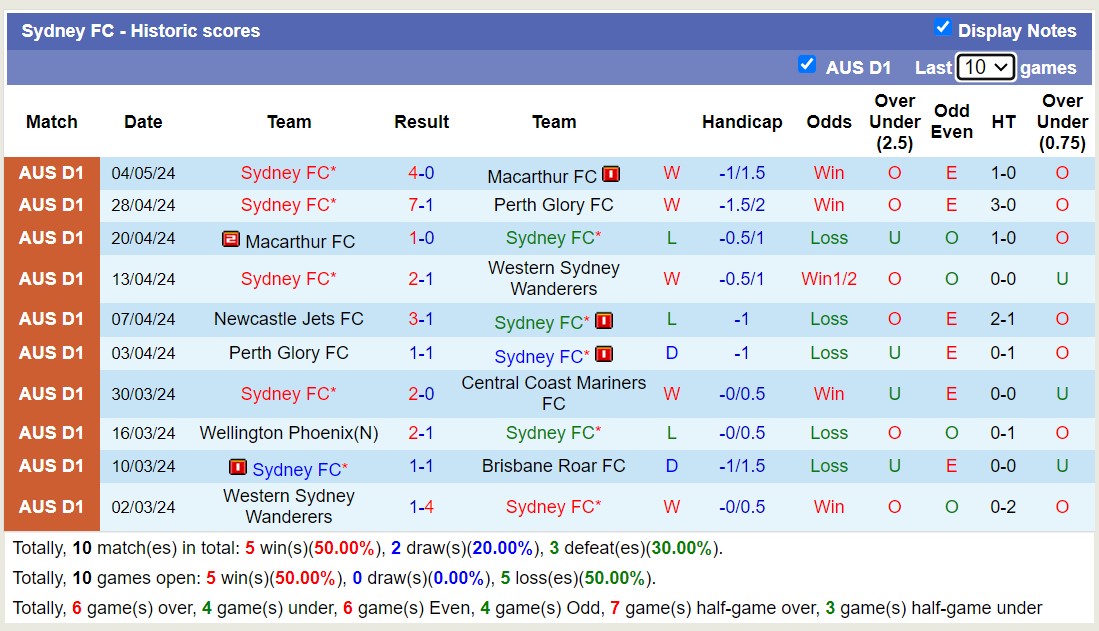Disable the AUS D1 filter checkbox

point(806,66)
